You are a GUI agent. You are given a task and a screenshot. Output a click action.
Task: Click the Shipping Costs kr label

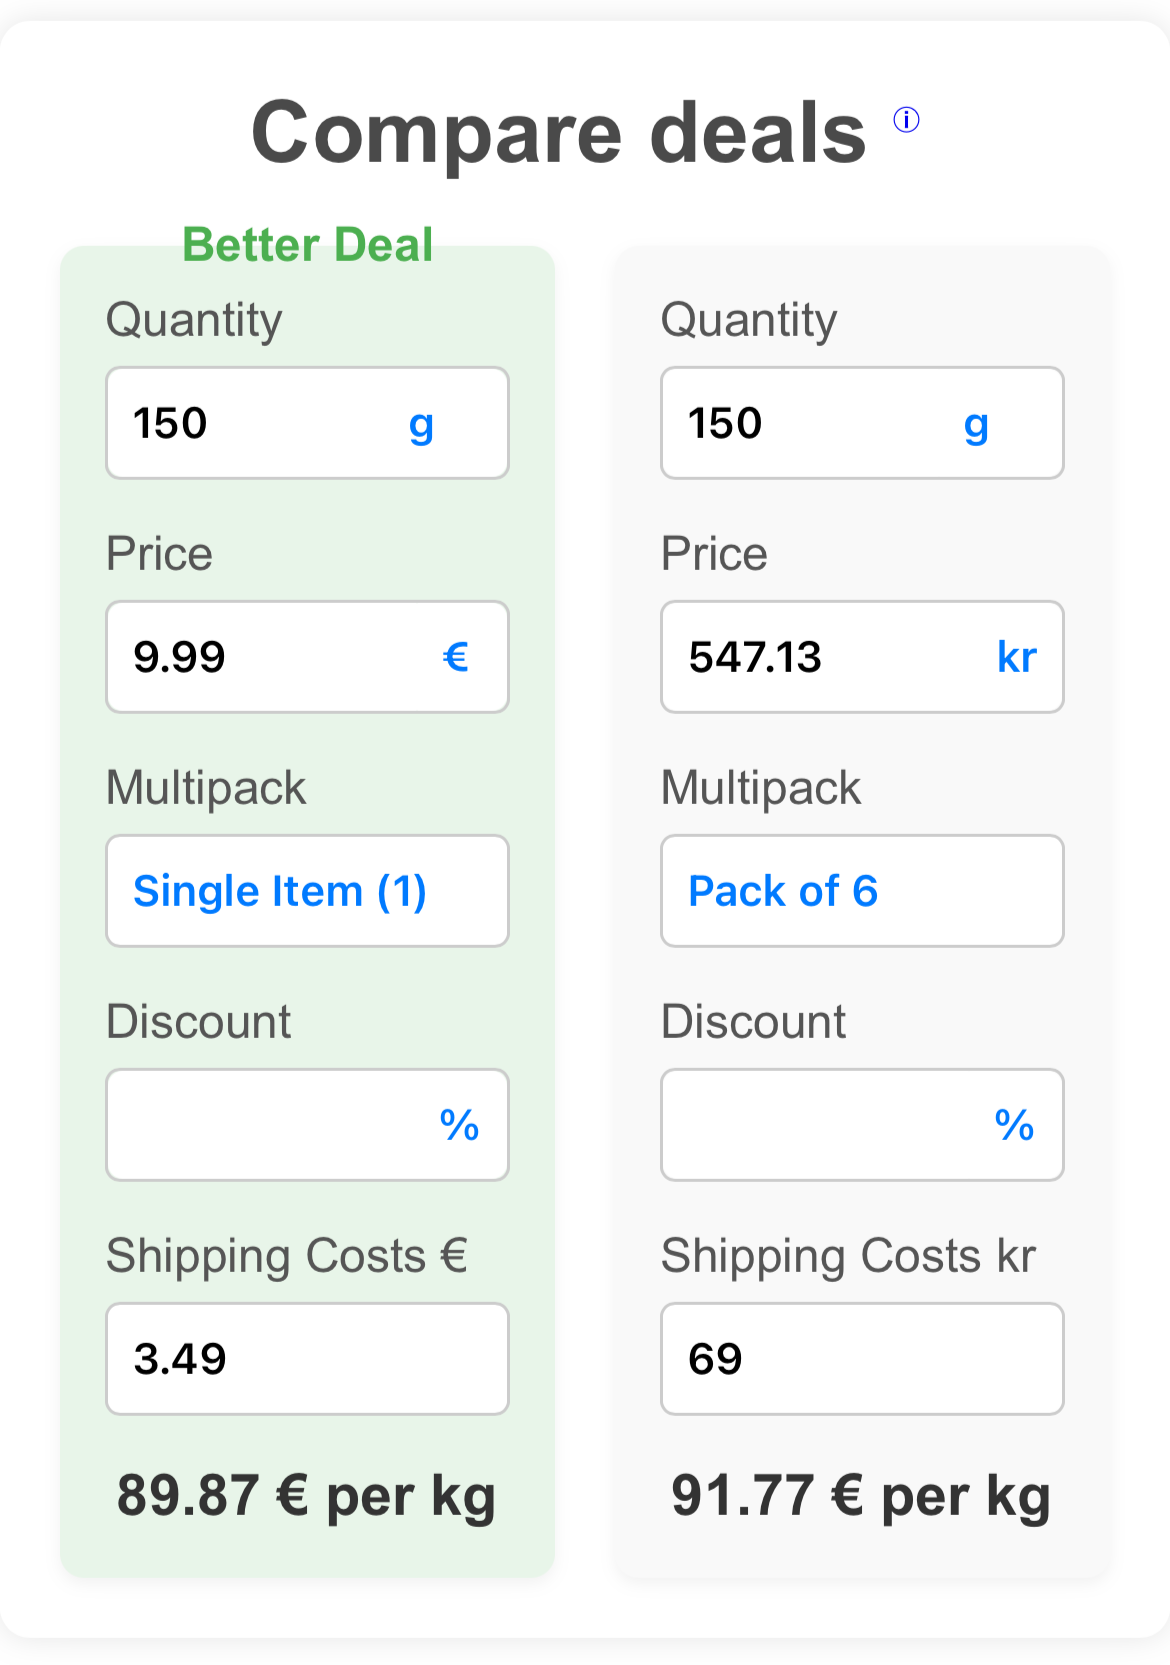point(848,1257)
